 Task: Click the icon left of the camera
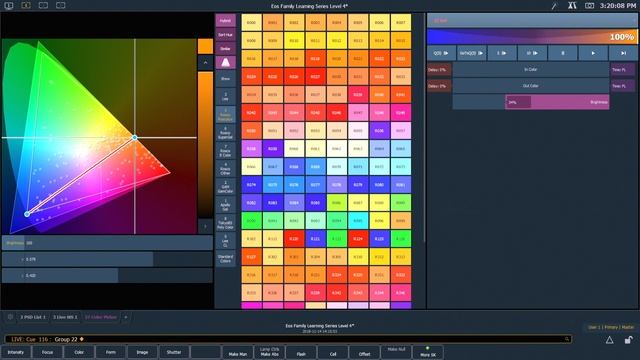click(572, 6)
